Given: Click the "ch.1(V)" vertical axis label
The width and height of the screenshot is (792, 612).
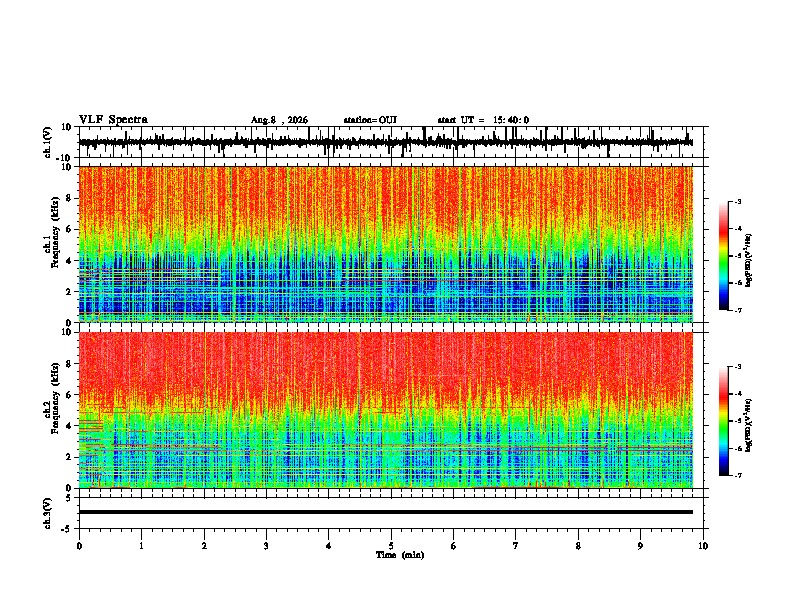Looking at the screenshot, I should coord(48,142).
